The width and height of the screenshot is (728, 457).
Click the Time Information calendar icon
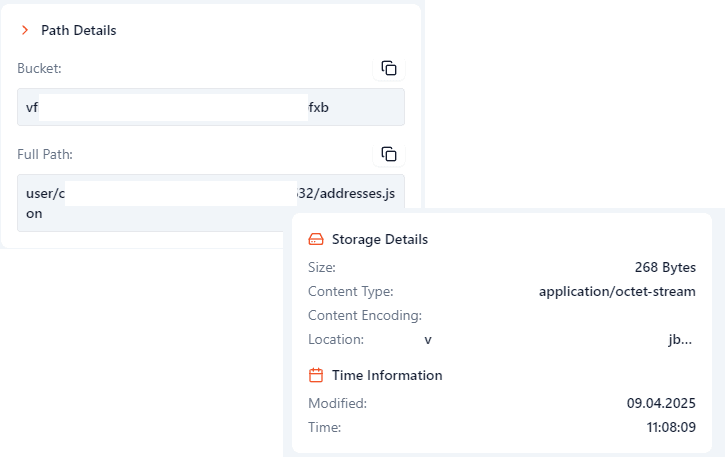pyautogui.click(x=316, y=375)
